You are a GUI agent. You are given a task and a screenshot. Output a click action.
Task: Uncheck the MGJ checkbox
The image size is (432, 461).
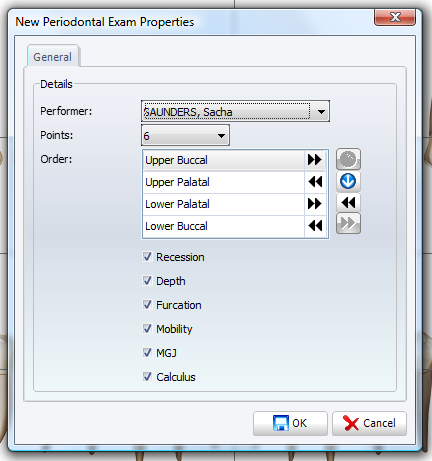point(147,353)
